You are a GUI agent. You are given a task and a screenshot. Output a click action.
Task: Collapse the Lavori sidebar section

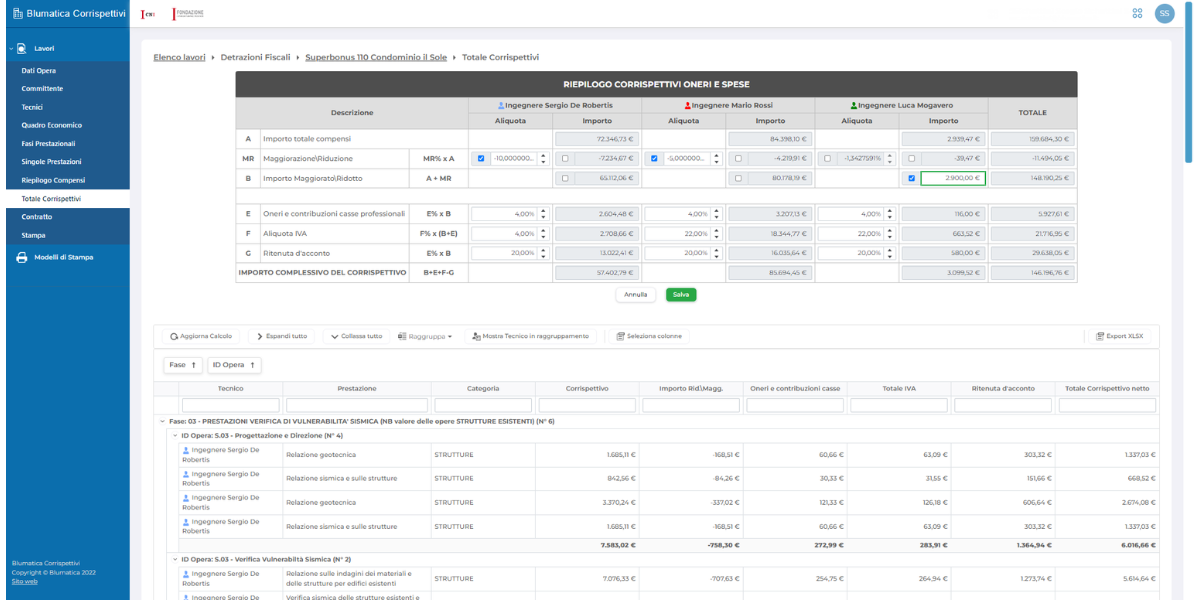[9, 48]
